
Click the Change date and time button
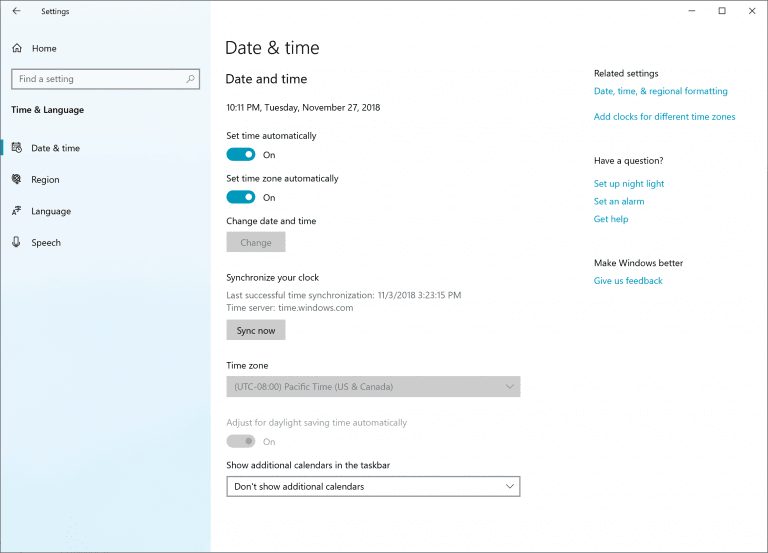point(256,242)
